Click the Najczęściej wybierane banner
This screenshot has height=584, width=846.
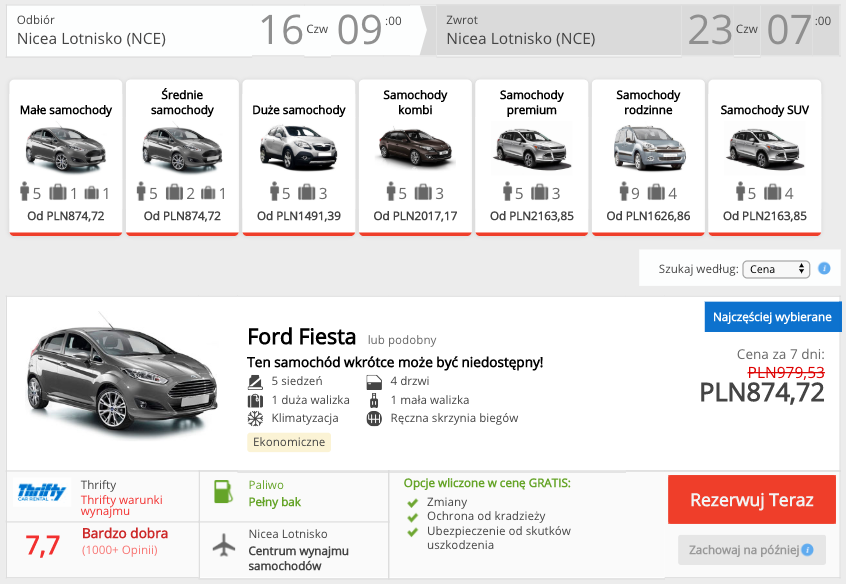[771, 315]
